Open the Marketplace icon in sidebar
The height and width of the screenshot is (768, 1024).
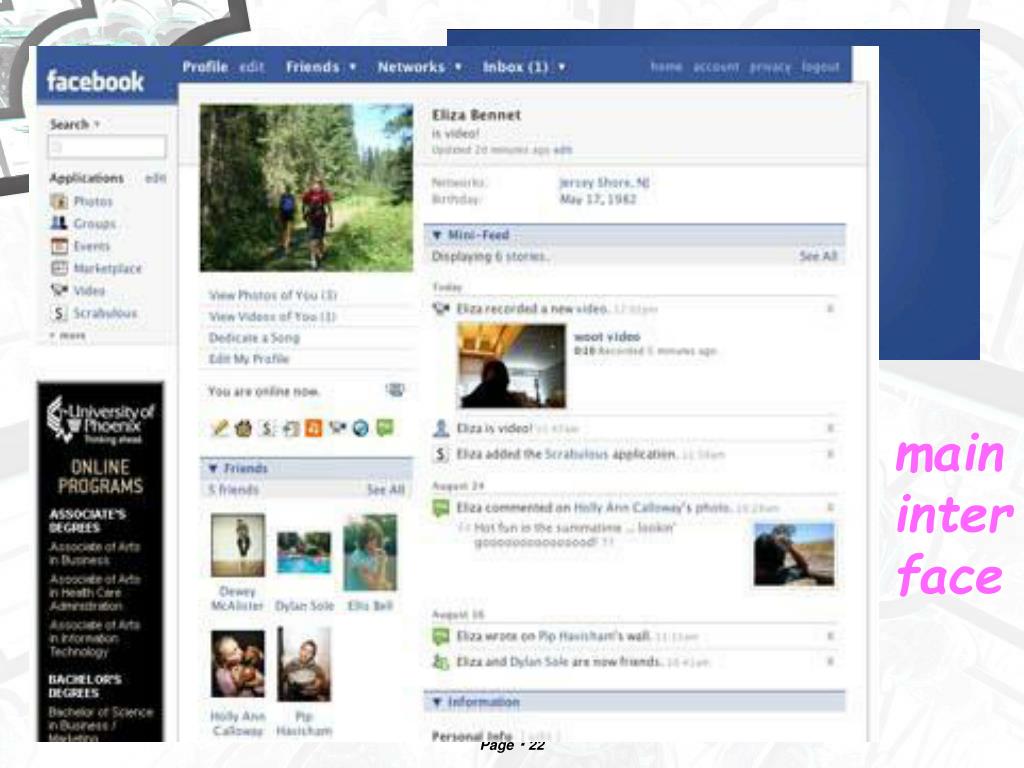[59, 268]
